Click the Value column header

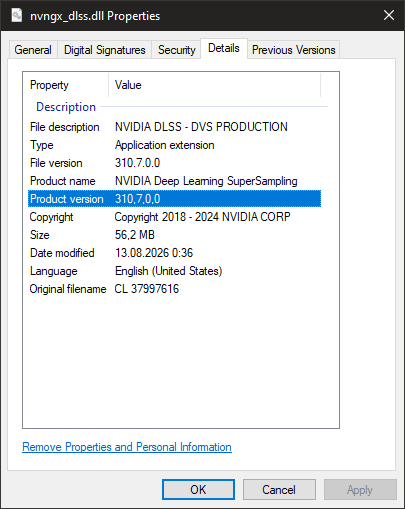coord(214,85)
